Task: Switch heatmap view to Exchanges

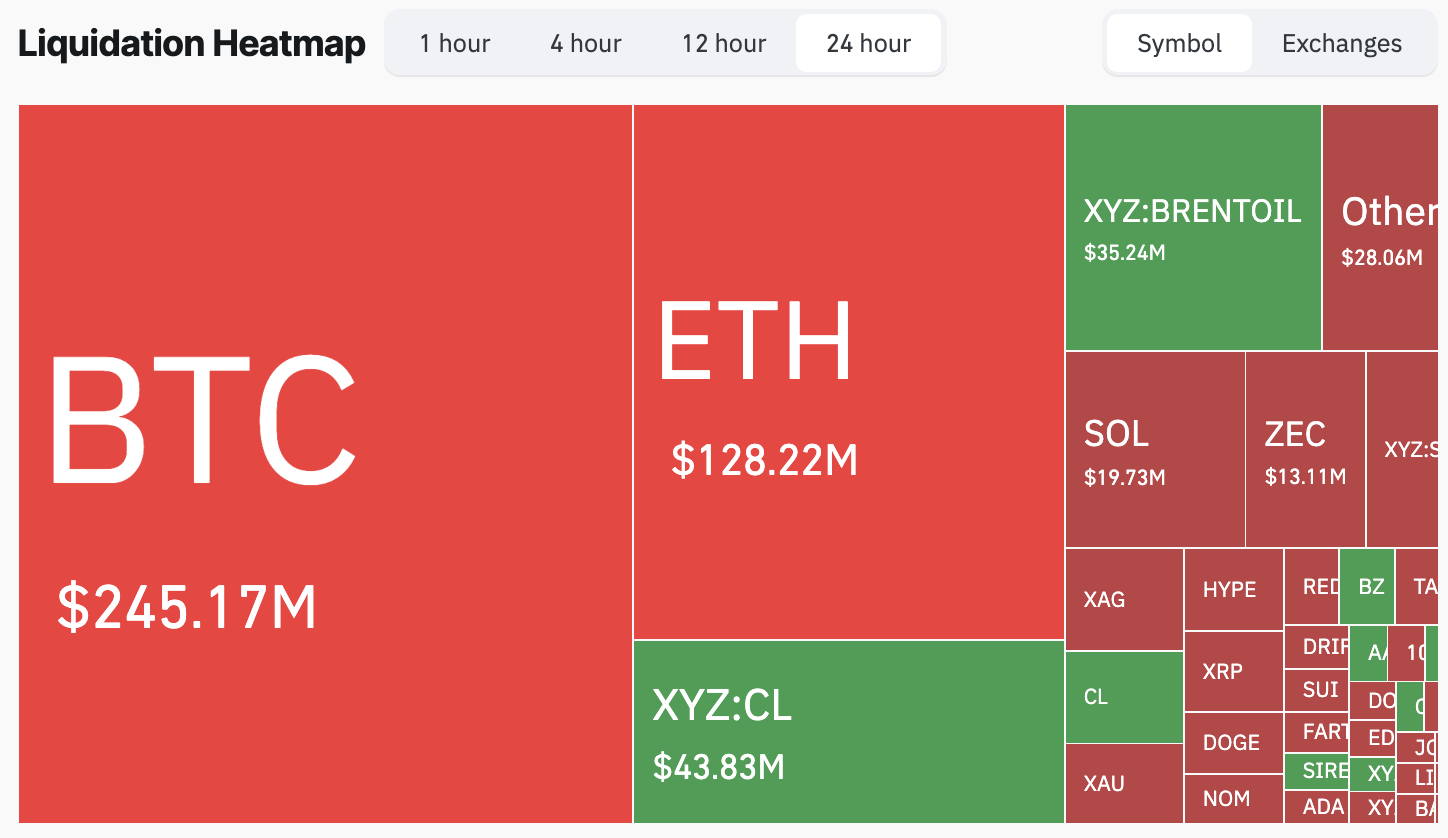Action: [1341, 44]
